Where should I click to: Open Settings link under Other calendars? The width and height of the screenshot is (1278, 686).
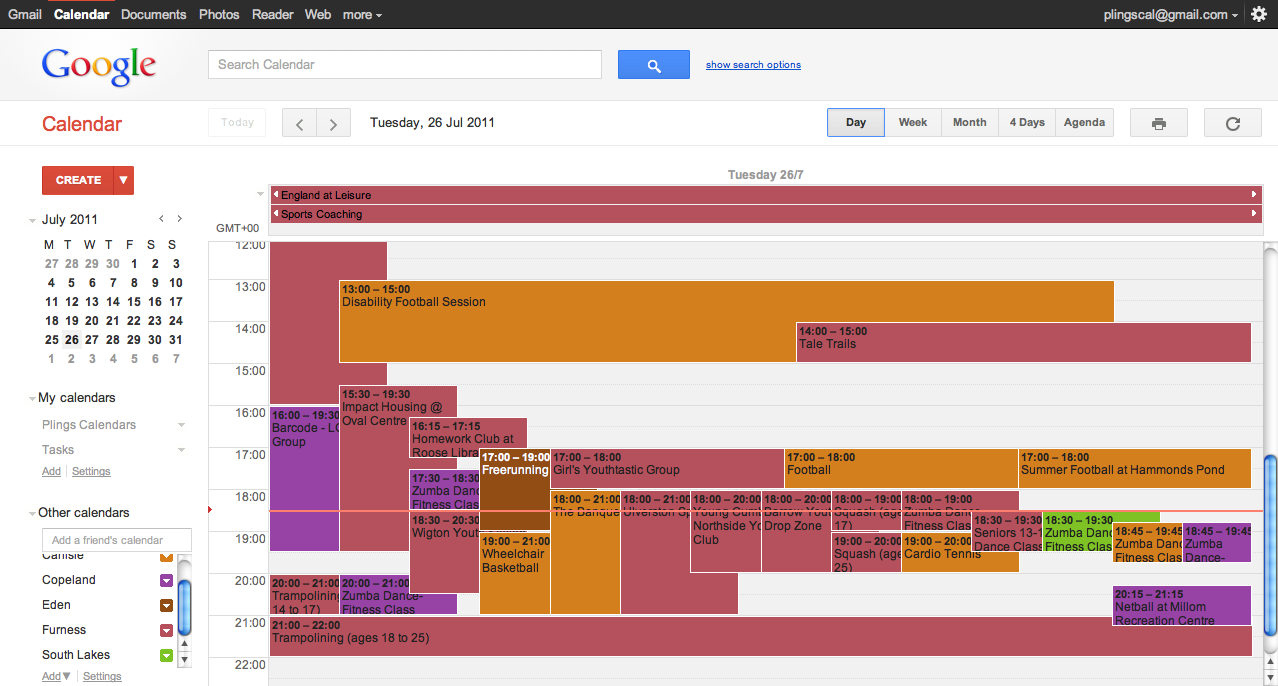pos(102,677)
